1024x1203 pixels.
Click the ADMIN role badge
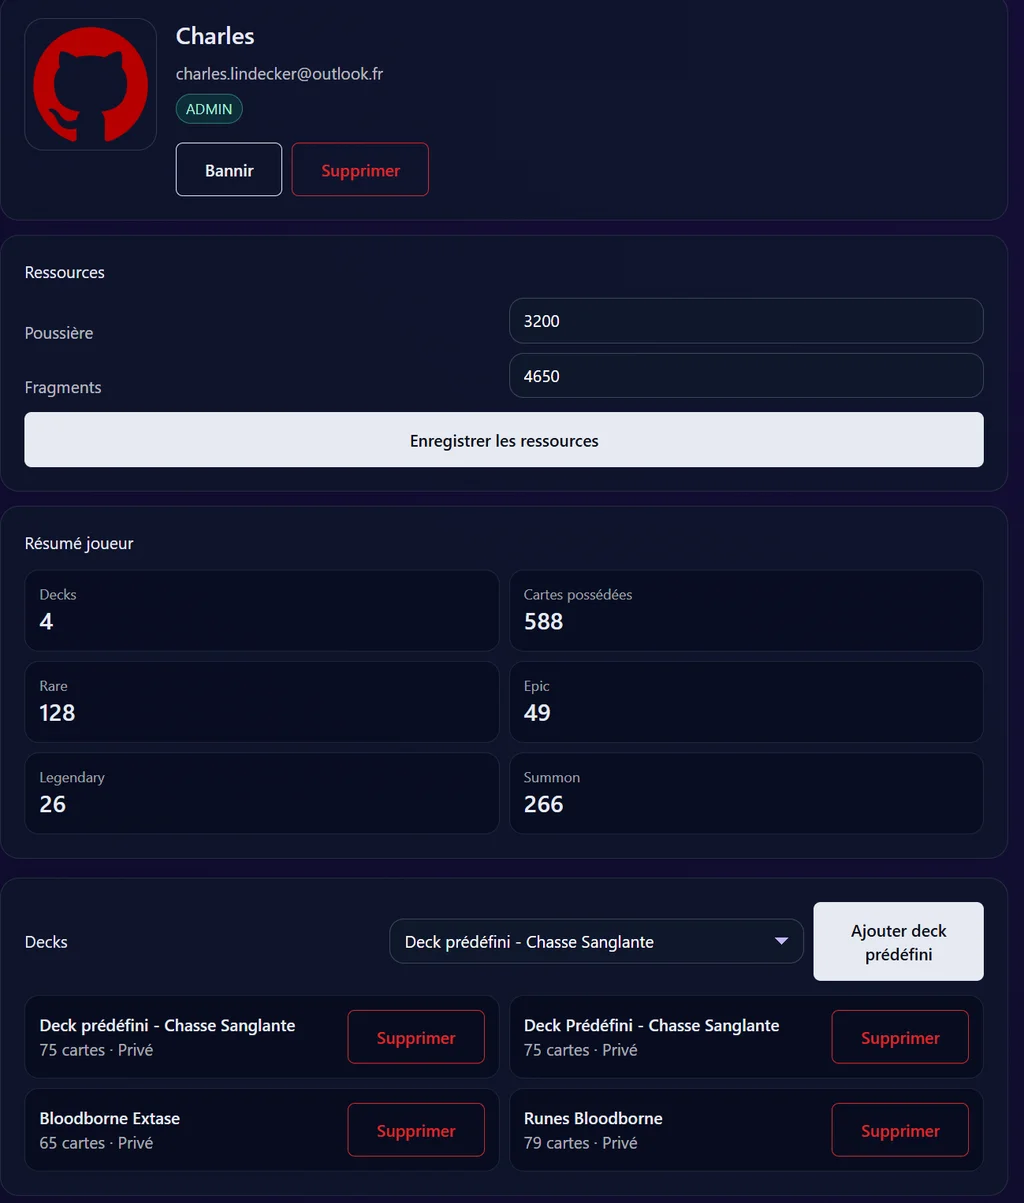(x=209, y=109)
